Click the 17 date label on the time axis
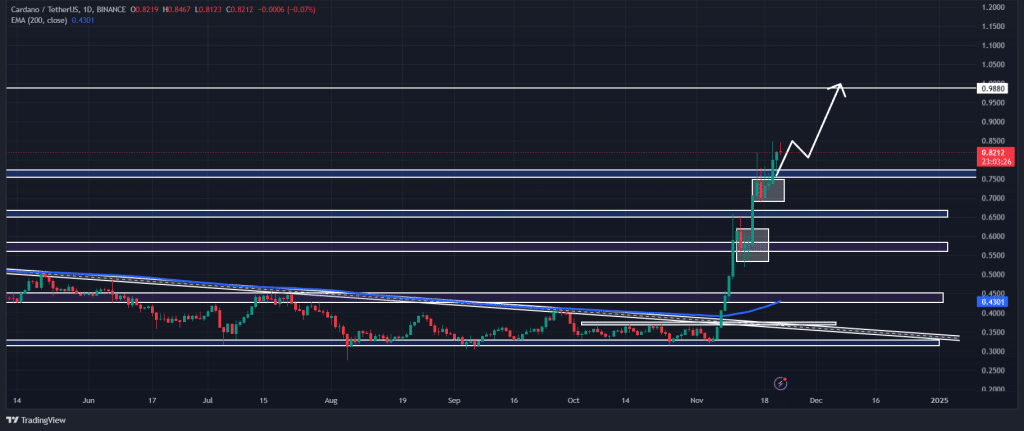Screen dimensions: 1024x431 pos(152,400)
